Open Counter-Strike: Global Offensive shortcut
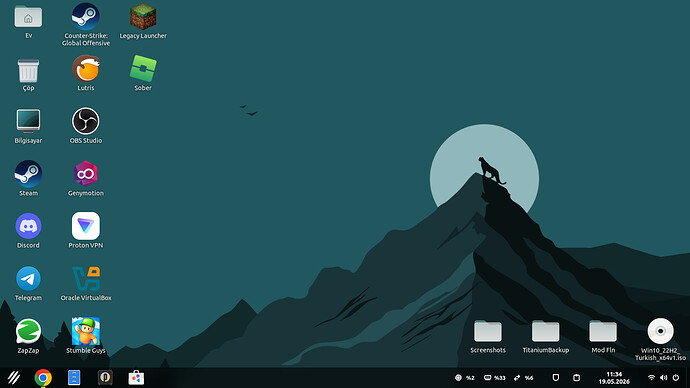Viewport: 690px width, 388px height. [85, 17]
